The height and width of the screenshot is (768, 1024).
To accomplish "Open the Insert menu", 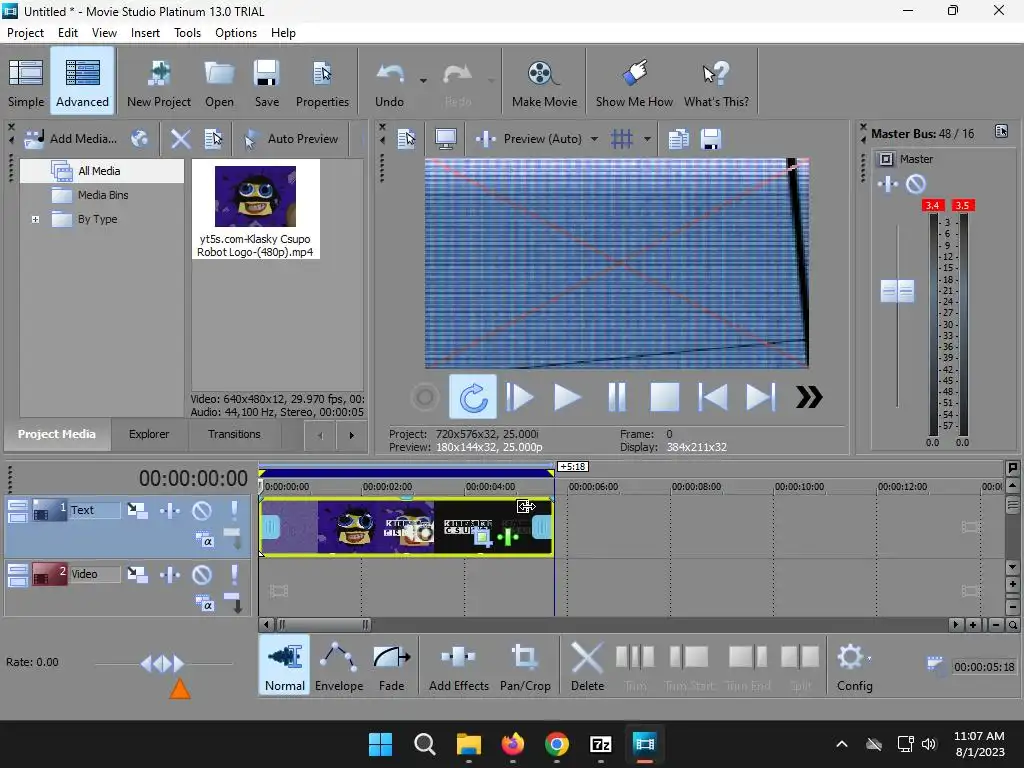I will 145,33.
